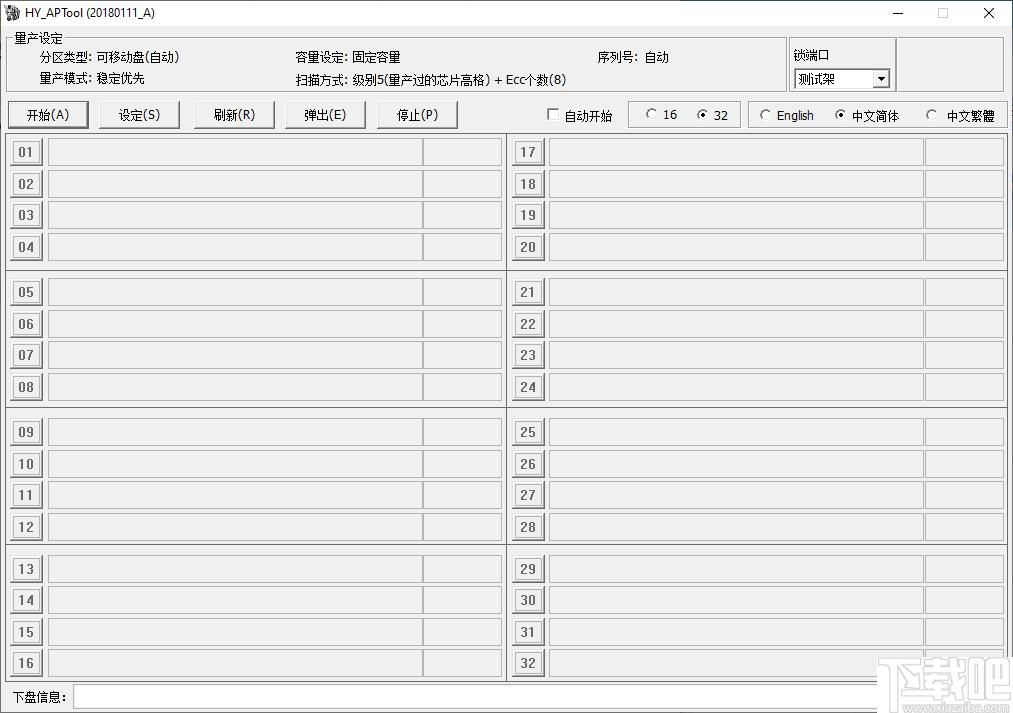
Task: Choose port slot 13
Action: coord(26,569)
